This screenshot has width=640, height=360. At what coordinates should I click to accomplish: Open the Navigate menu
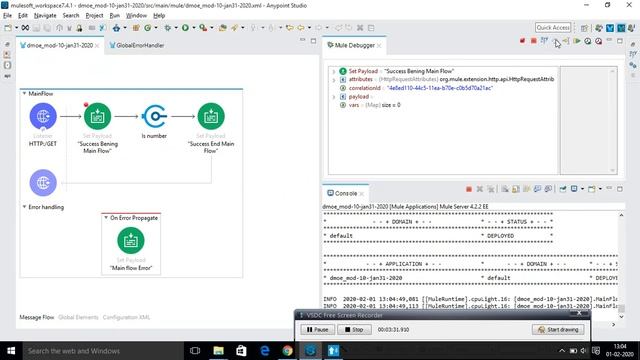45,16
